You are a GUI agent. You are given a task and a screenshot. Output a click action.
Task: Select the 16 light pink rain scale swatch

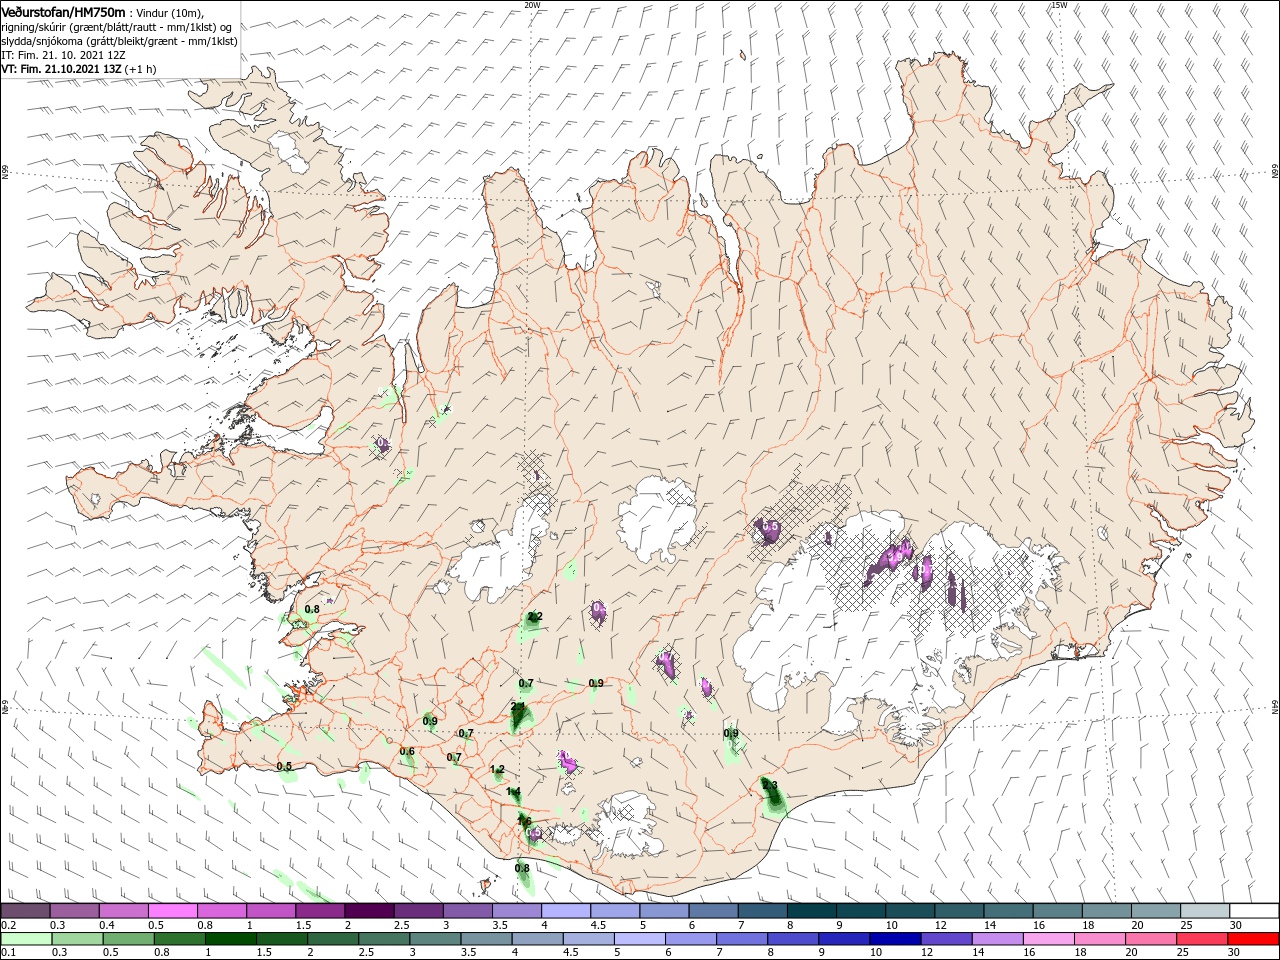coord(1050,939)
